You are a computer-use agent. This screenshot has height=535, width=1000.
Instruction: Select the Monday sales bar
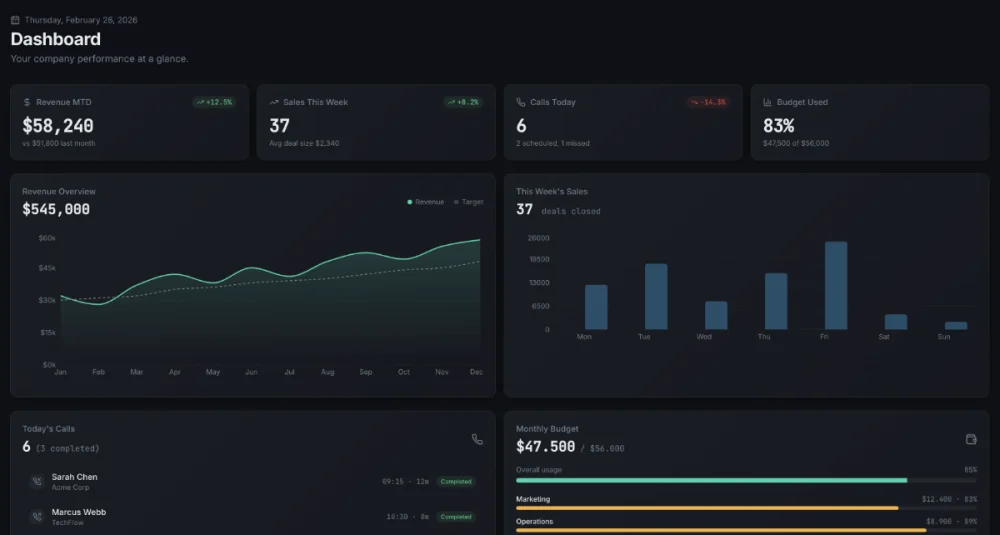click(596, 307)
